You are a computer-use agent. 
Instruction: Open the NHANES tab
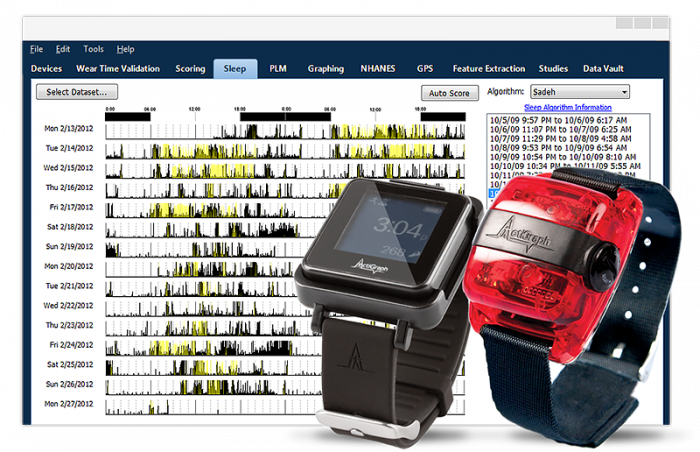click(x=378, y=68)
